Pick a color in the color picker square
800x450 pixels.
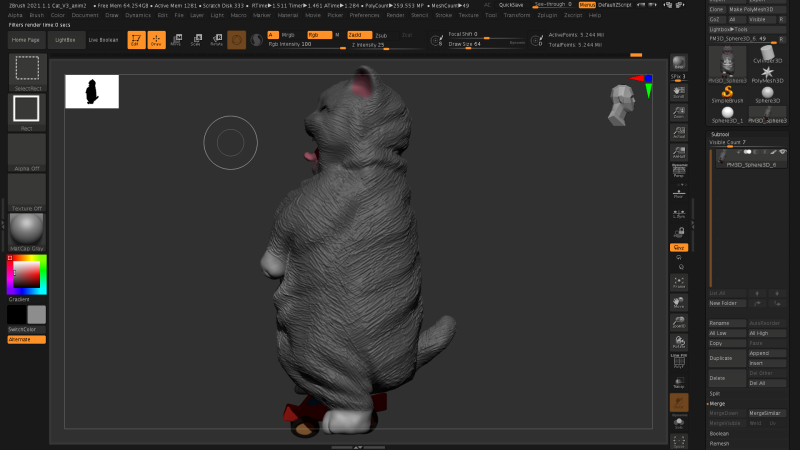[25, 272]
